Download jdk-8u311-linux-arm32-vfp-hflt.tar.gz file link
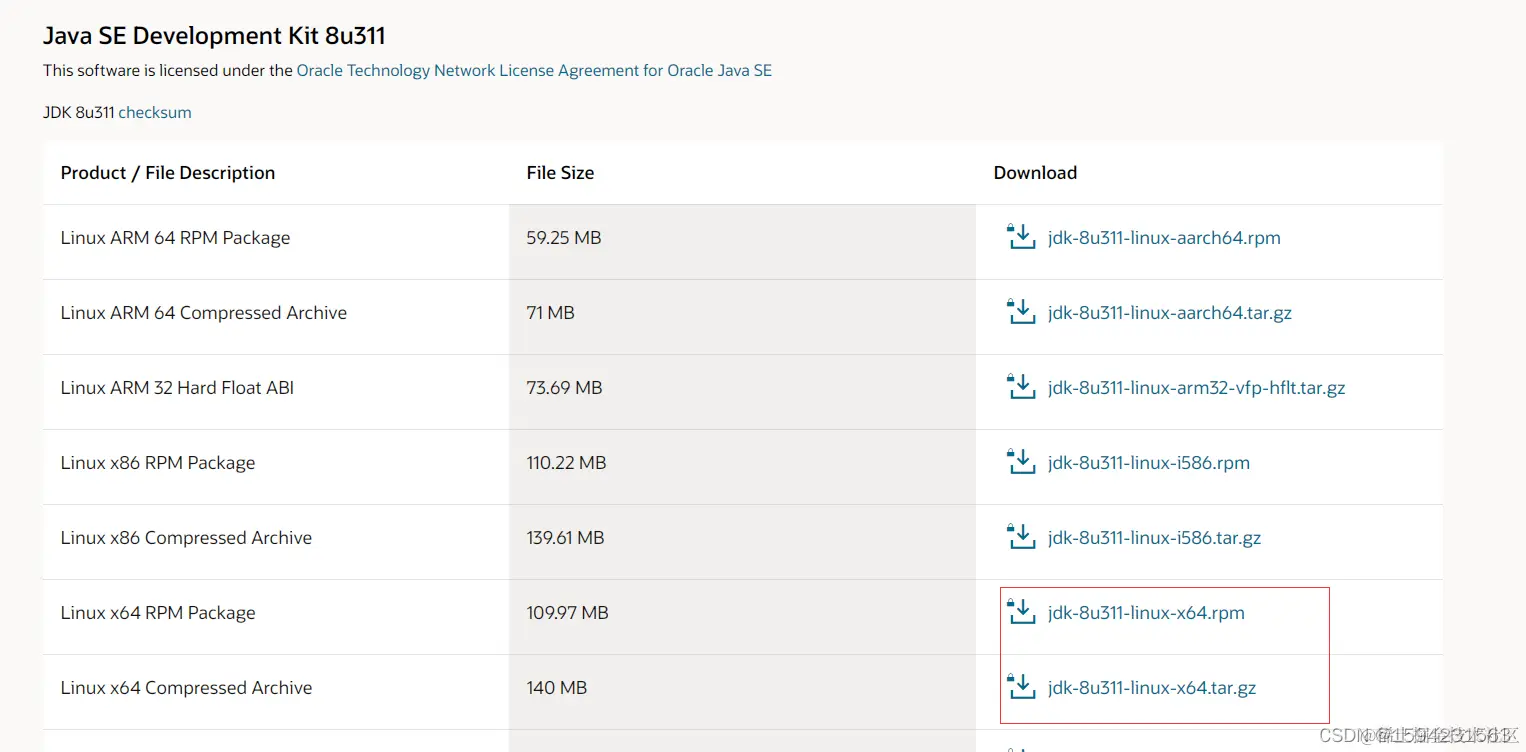 tap(1196, 388)
